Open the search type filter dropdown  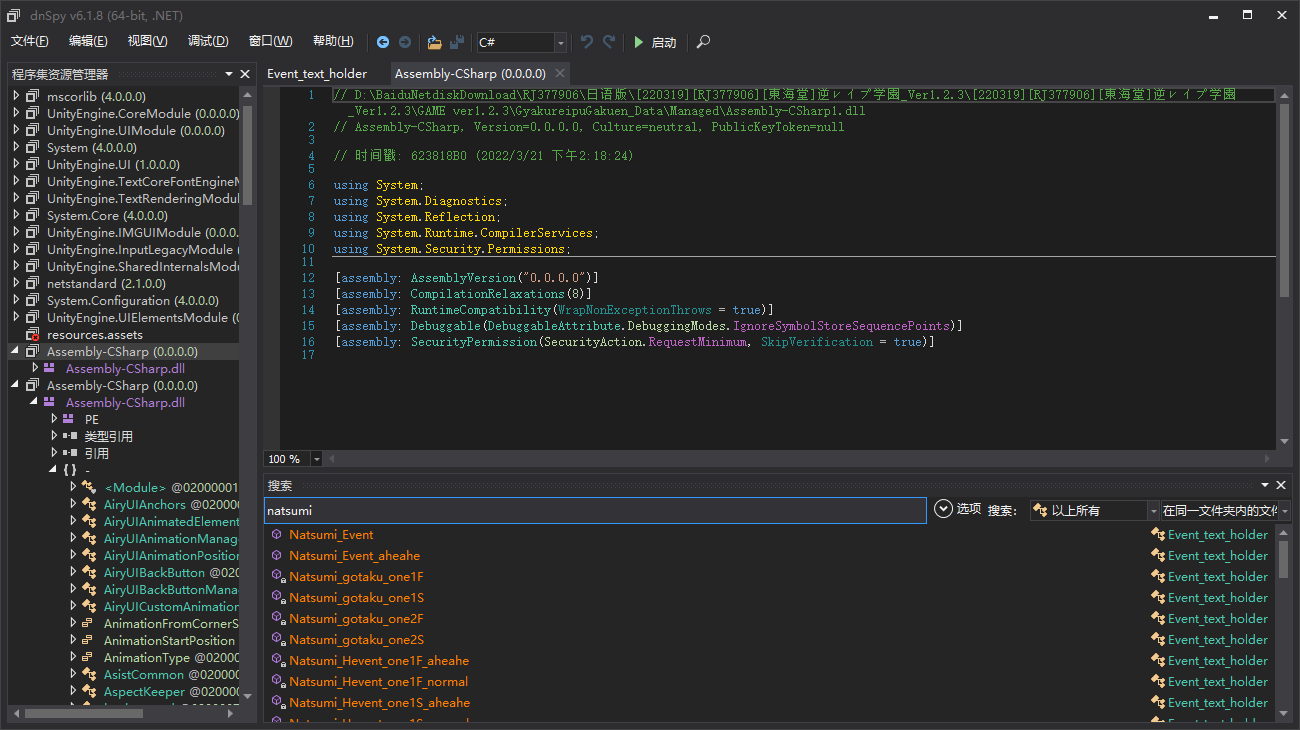click(1152, 511)
